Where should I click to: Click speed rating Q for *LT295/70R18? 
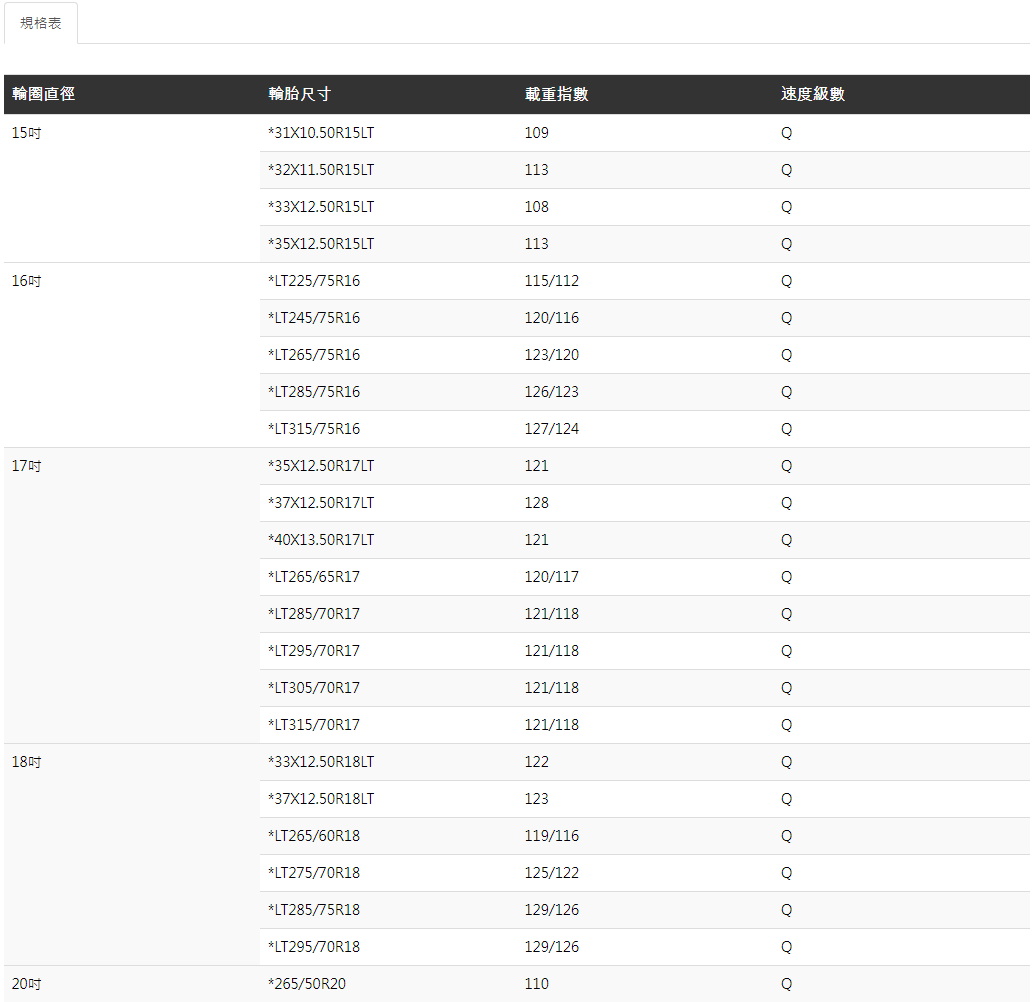click(x=786, y=947)
